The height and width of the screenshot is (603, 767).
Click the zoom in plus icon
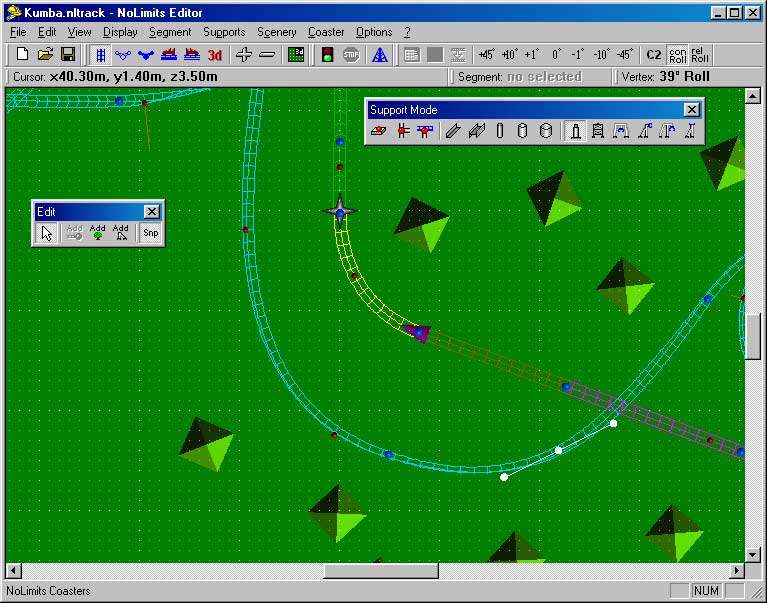click(243, 55)
